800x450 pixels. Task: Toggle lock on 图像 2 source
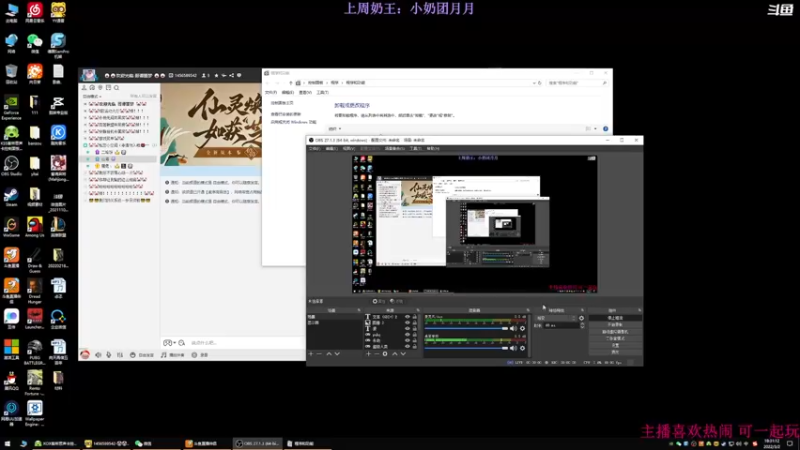(x=414, y=323)
